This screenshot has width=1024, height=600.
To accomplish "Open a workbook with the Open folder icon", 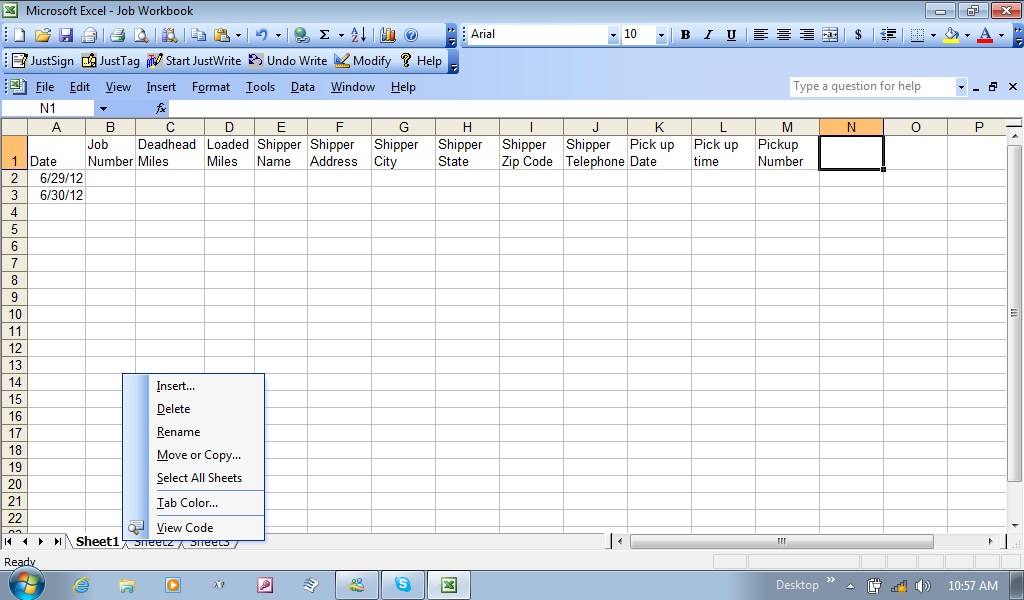I will pos(43,35).
